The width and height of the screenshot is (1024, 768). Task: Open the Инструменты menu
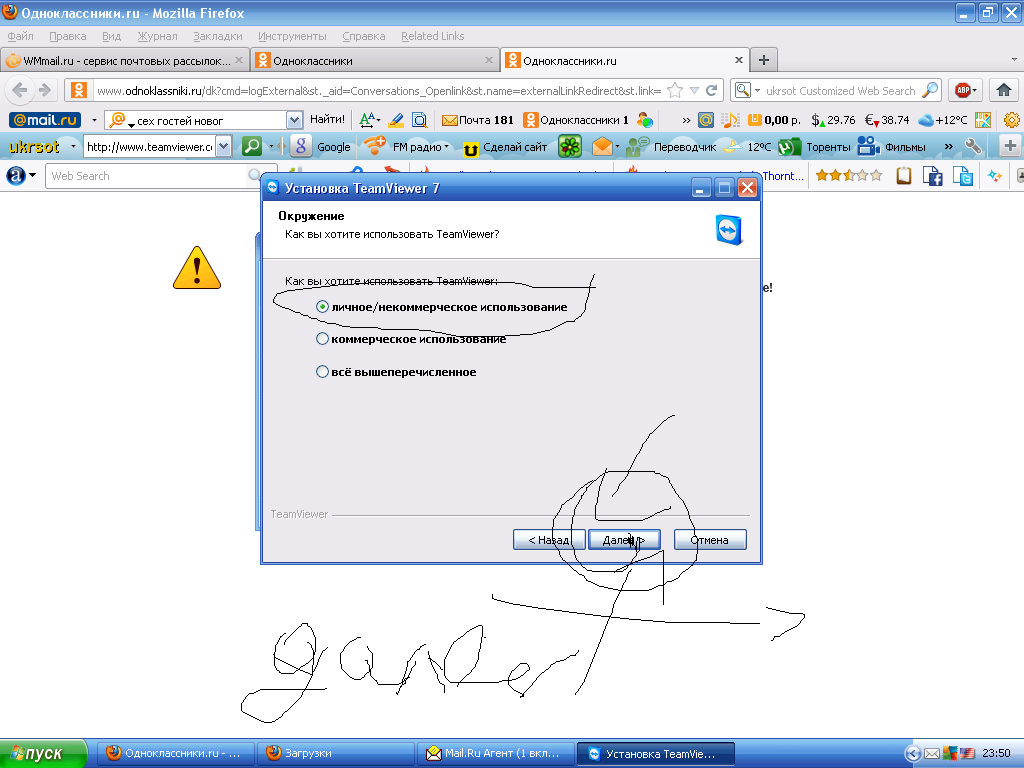click(x=292, y=36)
